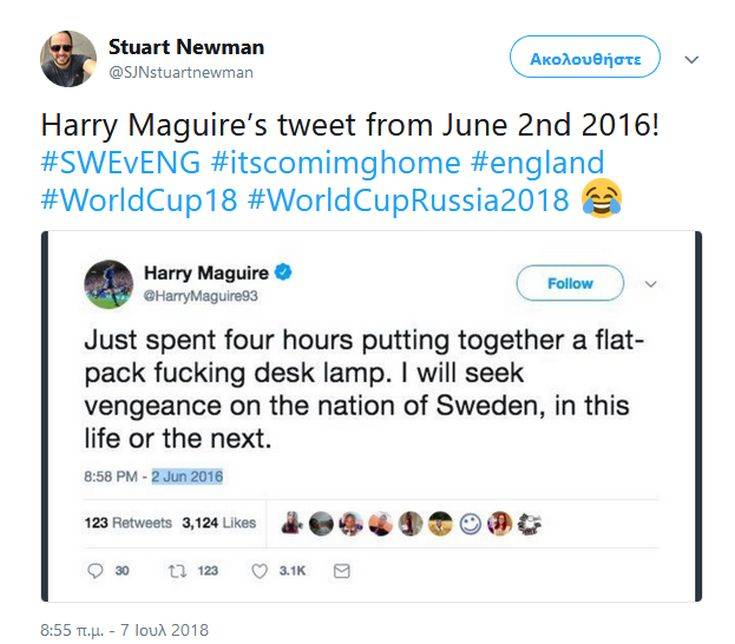Open Harry Maguire's profile picture
Screen dimensions: 735x644
(x=108, y=284)
